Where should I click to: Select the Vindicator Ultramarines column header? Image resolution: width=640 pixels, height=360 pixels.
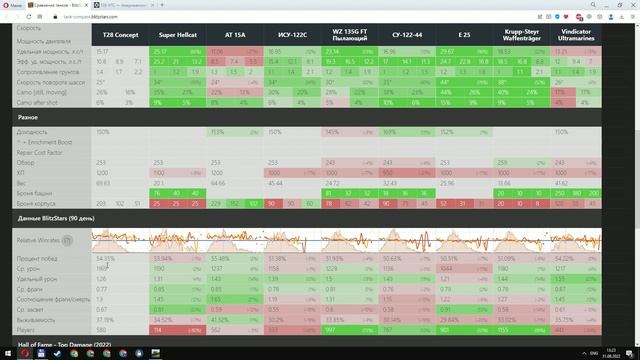(x=576, y=35)
